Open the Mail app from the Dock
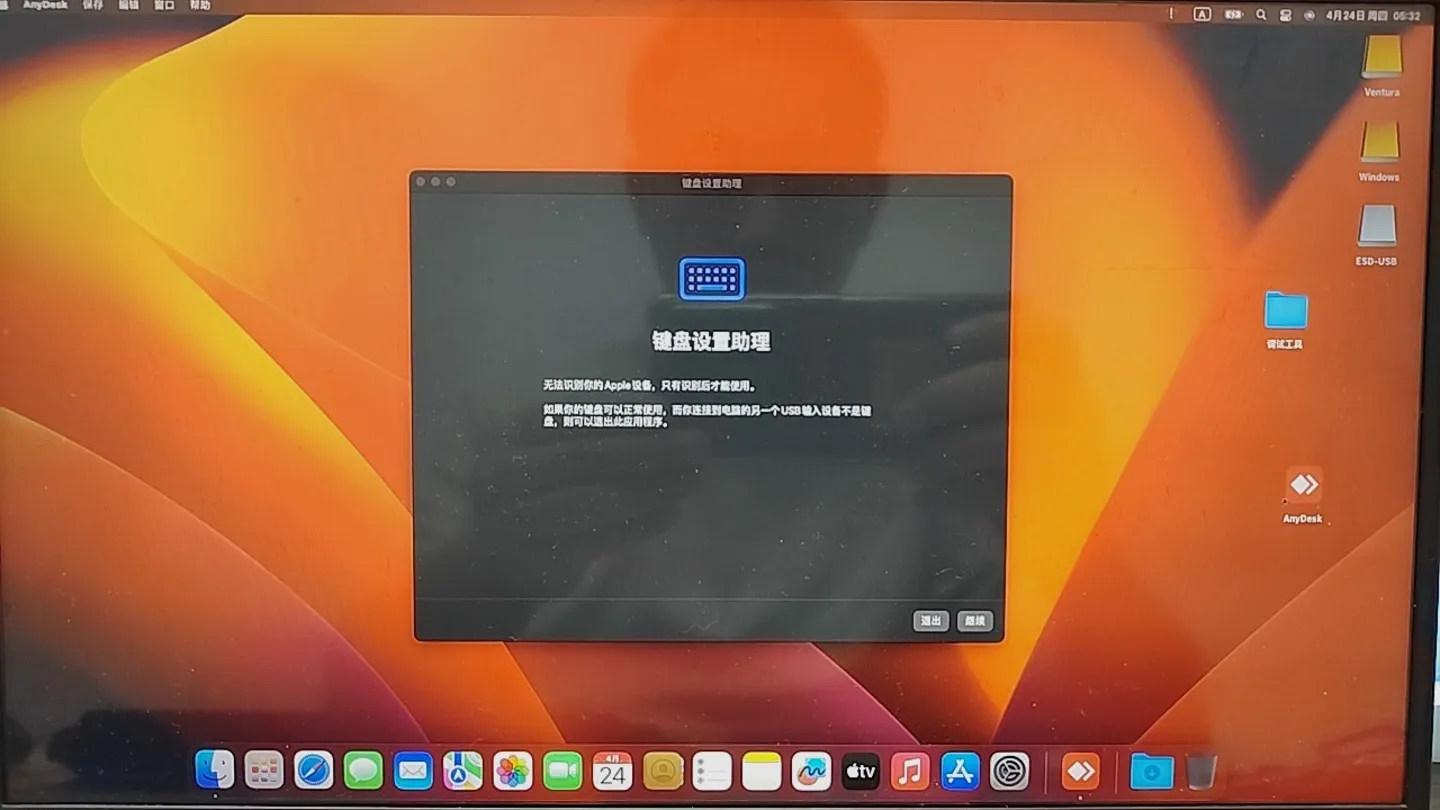This screenshot has width=1440, height=810. pos(413,770)
